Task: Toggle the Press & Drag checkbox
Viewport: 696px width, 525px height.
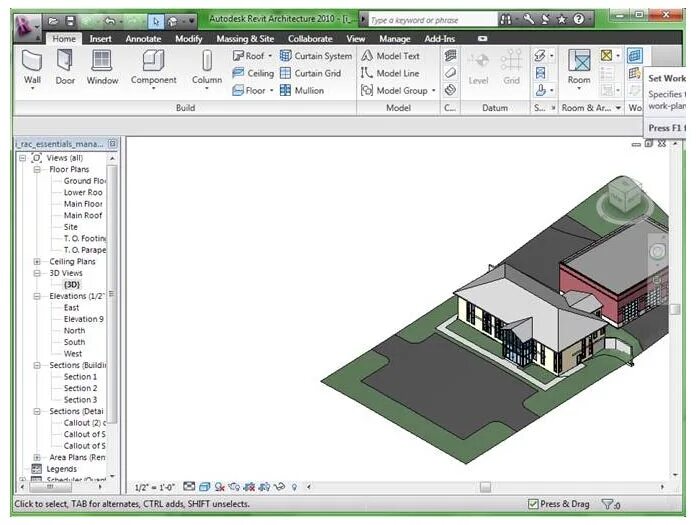Action: click(533, 504)
